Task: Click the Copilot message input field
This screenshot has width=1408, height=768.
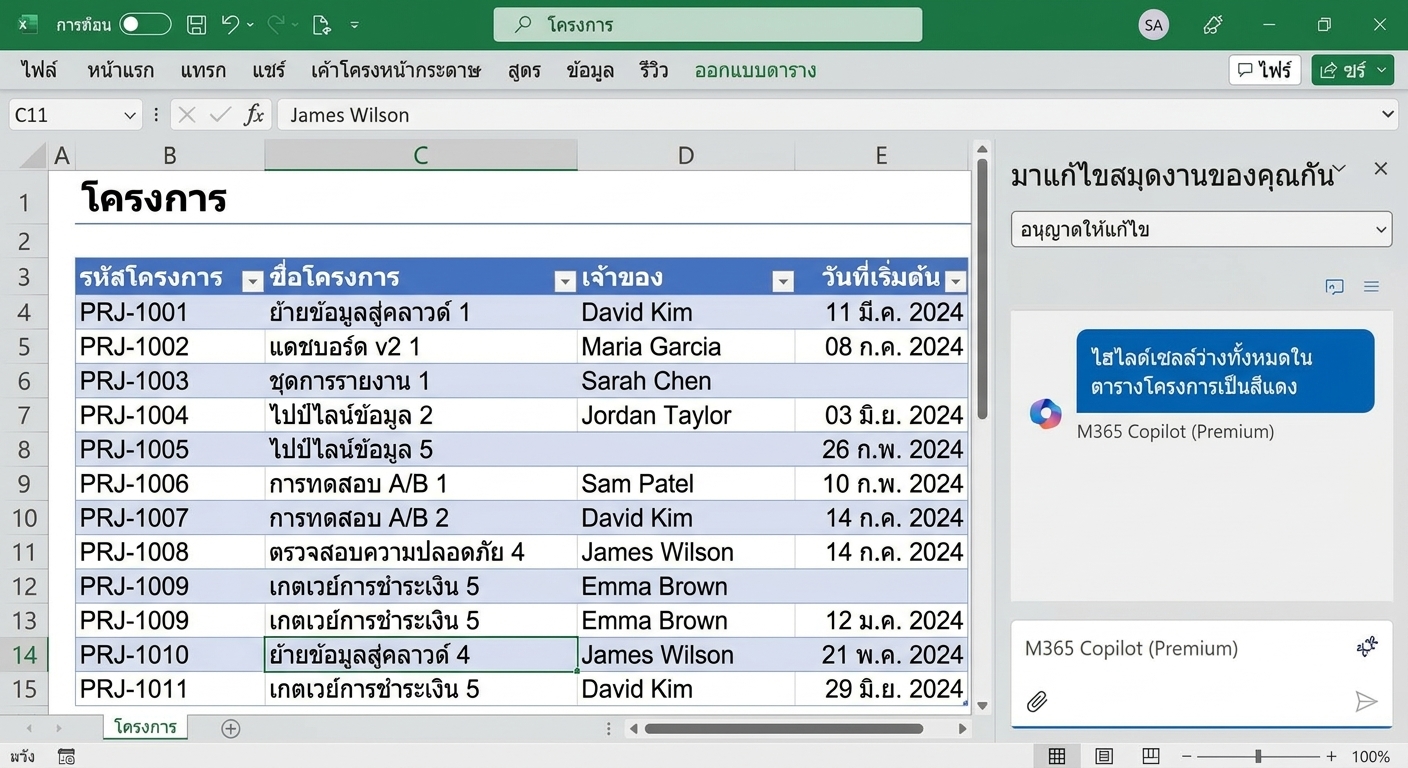Action: coord(1201,673)
